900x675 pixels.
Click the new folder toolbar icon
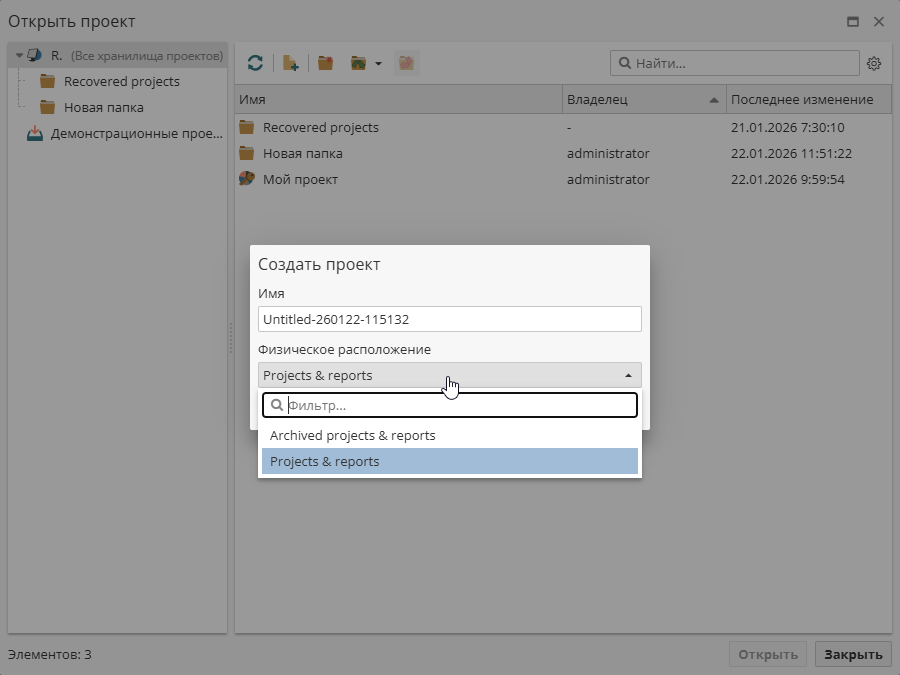pyautogui.click(x=325, y=63)
